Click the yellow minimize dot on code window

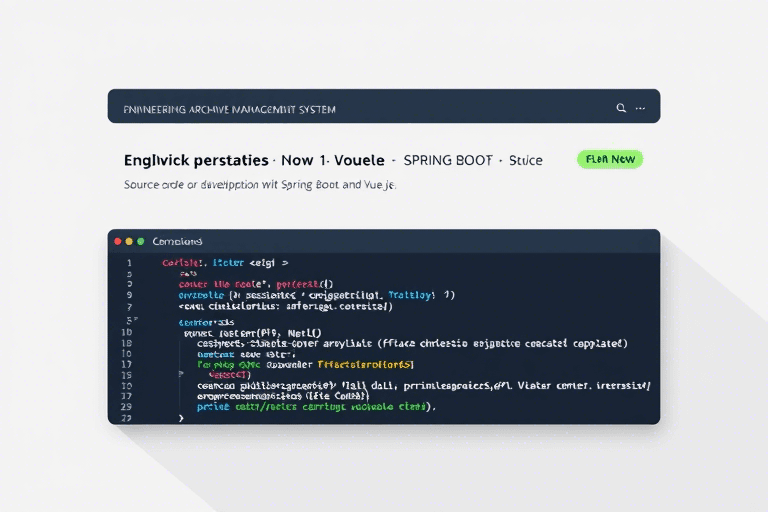click(129, 241)
